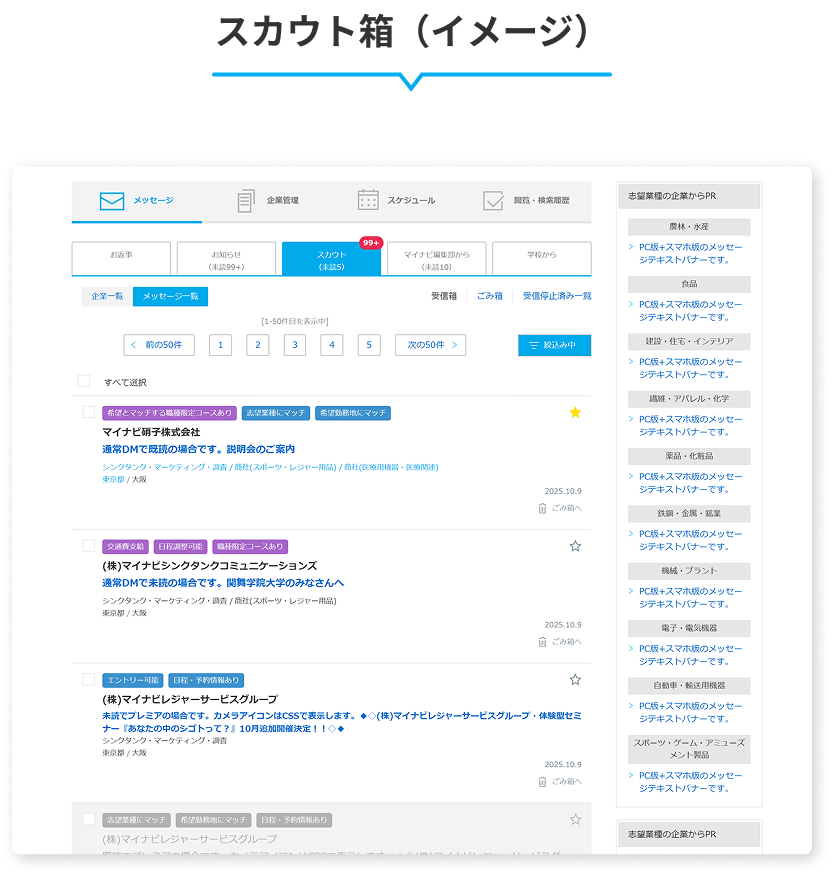Open the 機械・プラント banner link
This screenshot has height=875, width=832.
coord(690,598)
